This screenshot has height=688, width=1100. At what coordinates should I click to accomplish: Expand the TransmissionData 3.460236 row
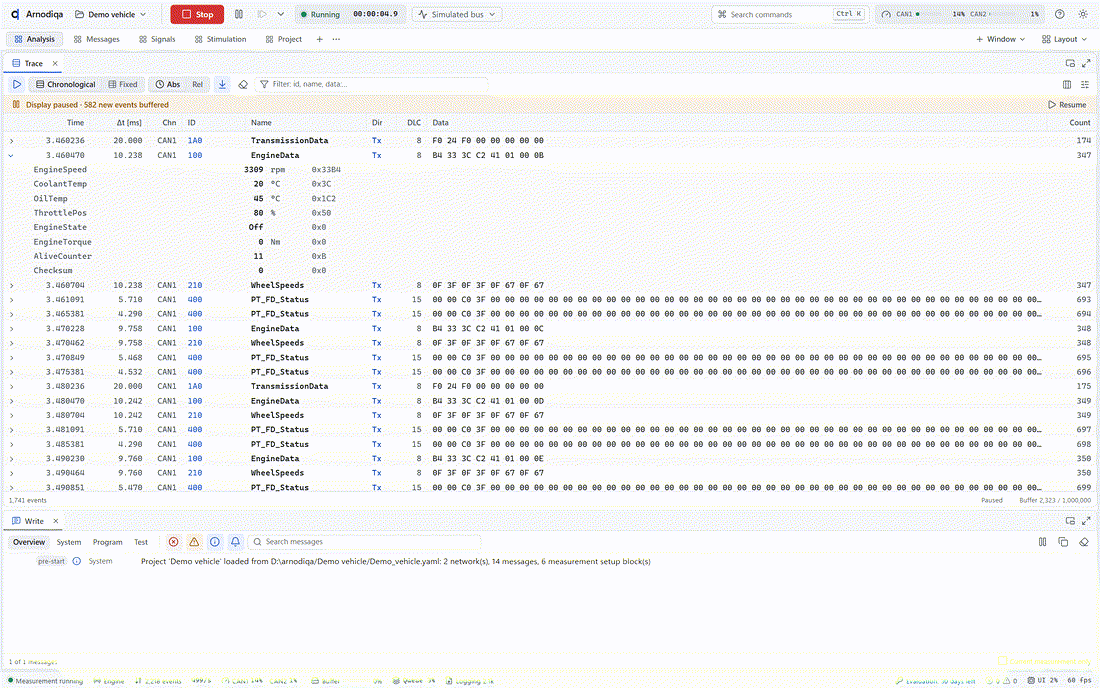(11, 141)
